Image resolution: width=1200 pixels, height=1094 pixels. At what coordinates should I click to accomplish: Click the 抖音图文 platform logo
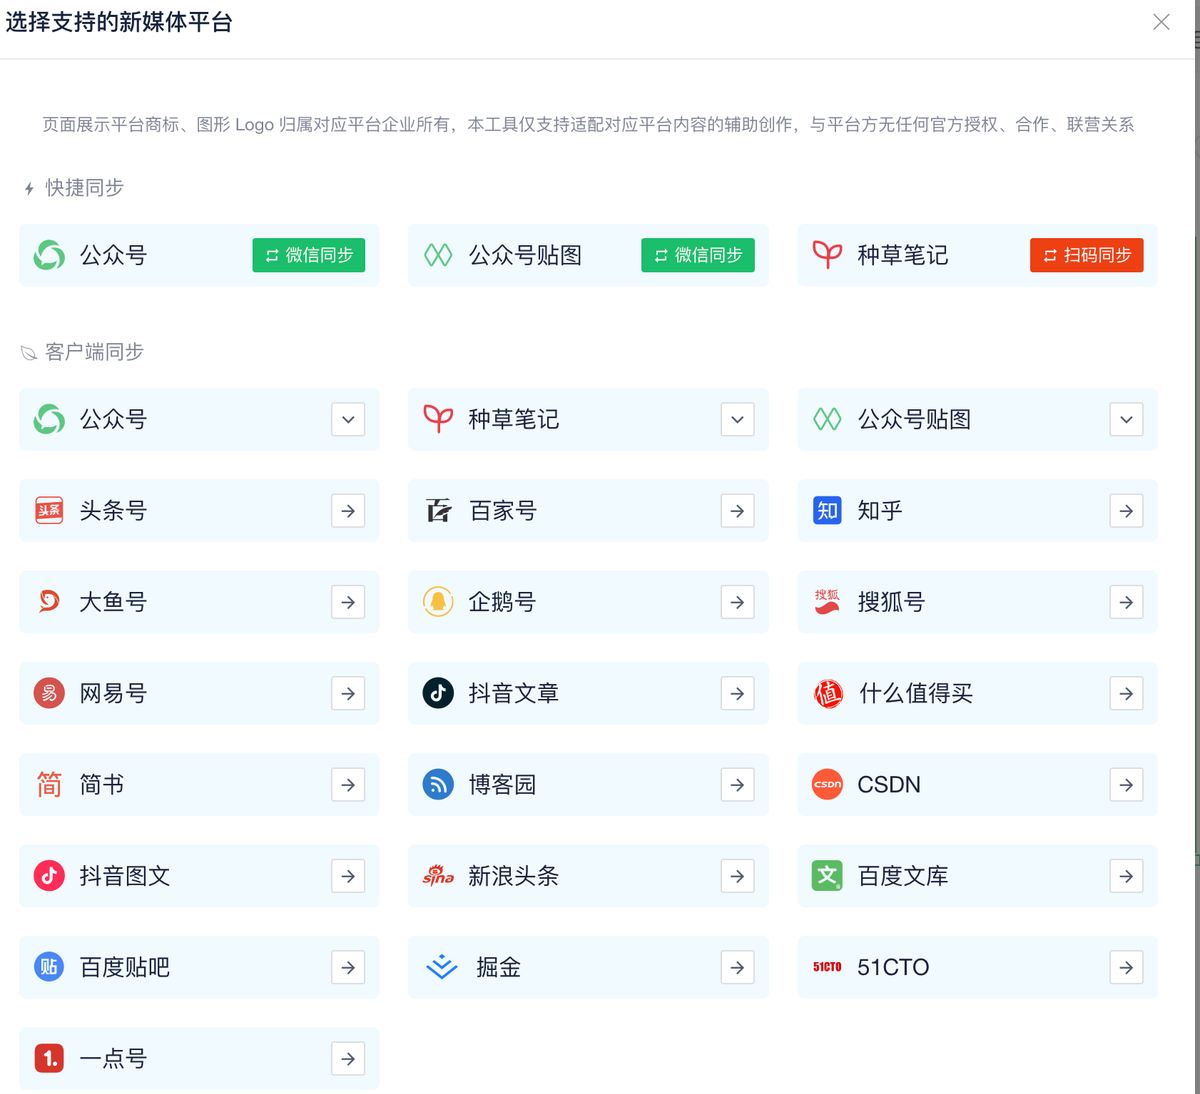pyautogui.click(x=49, y=876)
